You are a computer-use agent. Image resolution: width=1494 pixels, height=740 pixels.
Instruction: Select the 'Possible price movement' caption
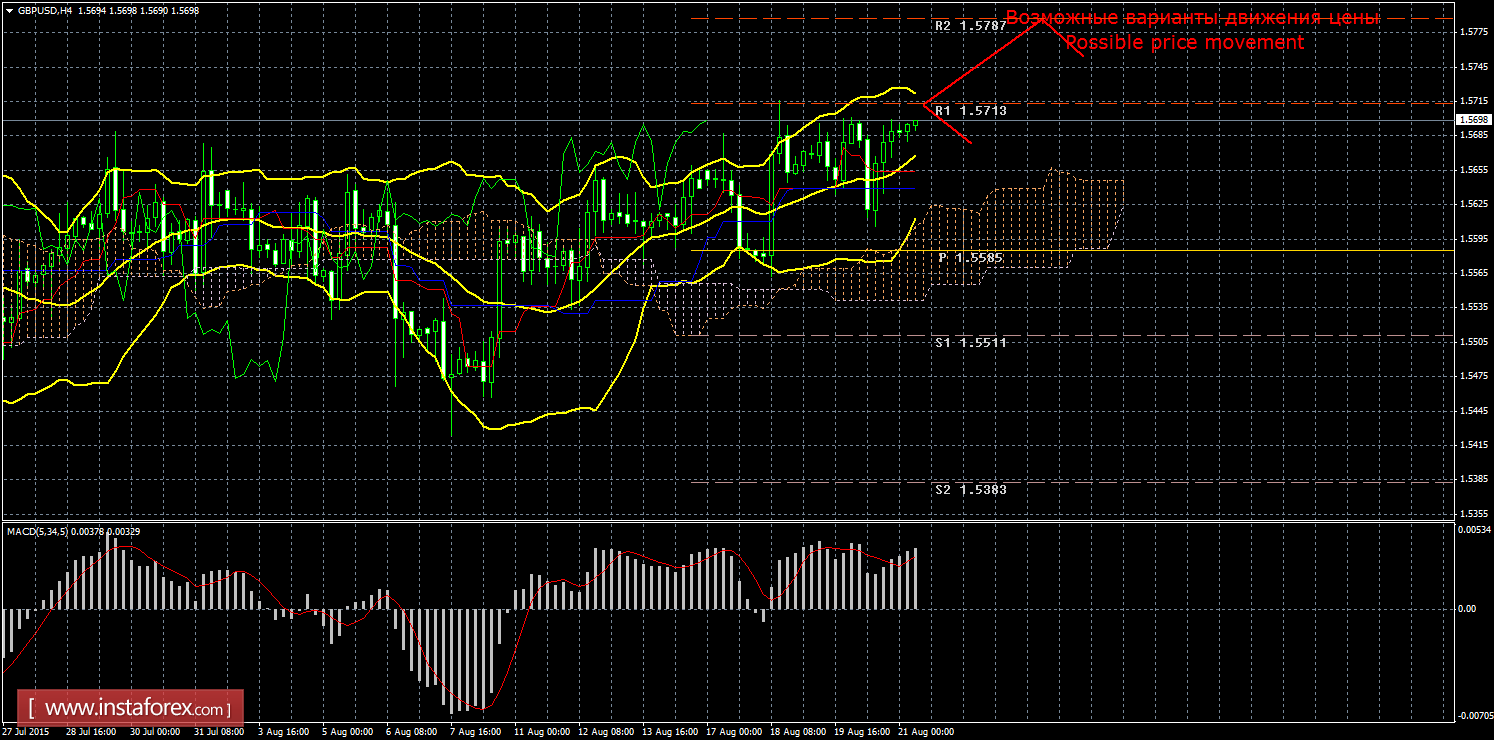coord(1184,43)
